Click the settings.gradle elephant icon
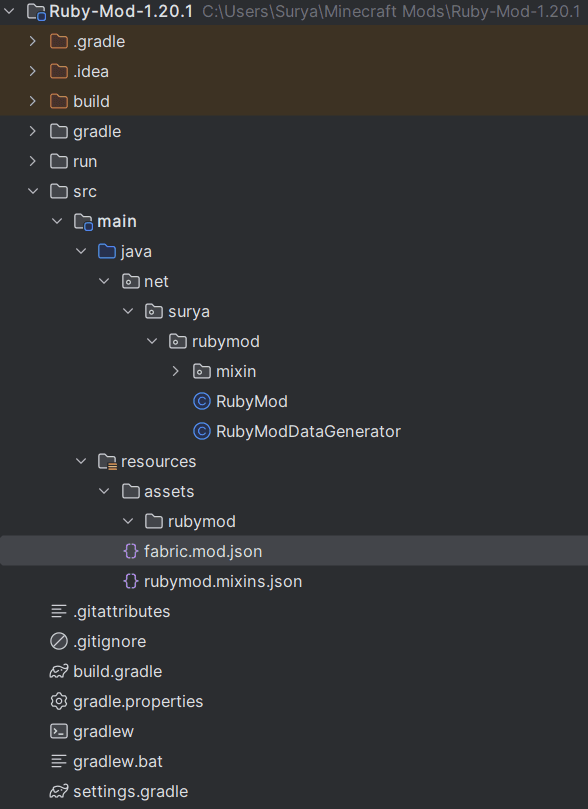This screenshot has height=809, width=588. tap(59, 791)
